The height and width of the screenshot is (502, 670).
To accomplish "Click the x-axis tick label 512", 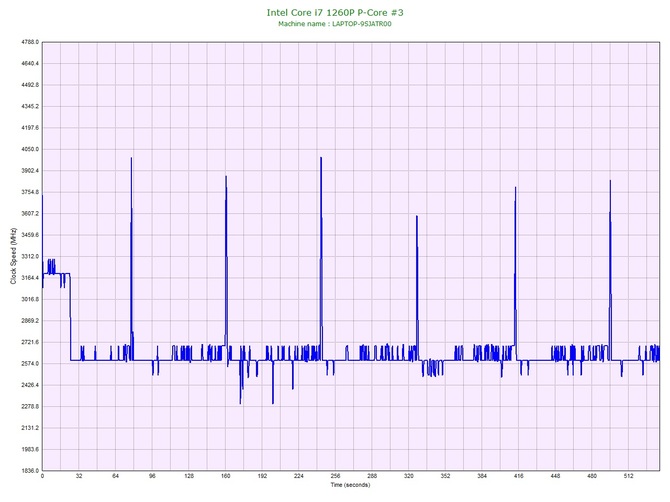I will point(629,476).
